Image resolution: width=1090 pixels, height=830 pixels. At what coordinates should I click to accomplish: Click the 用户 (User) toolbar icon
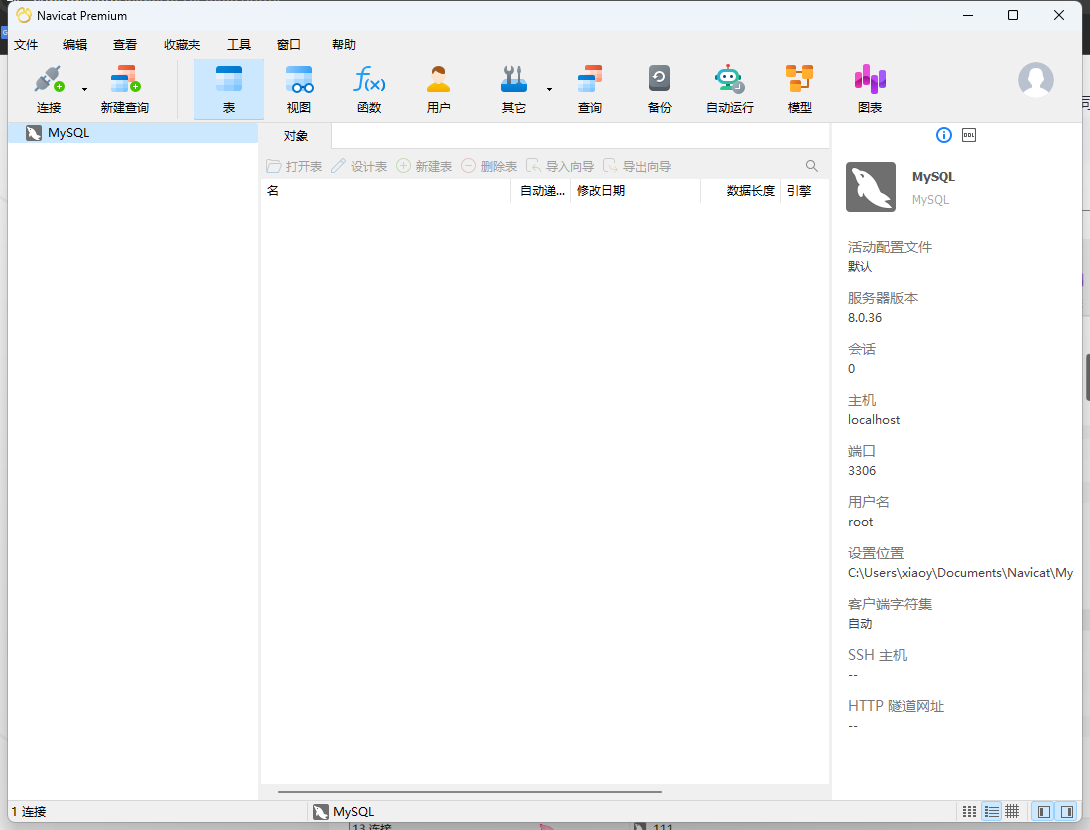(x=438, y=88)
